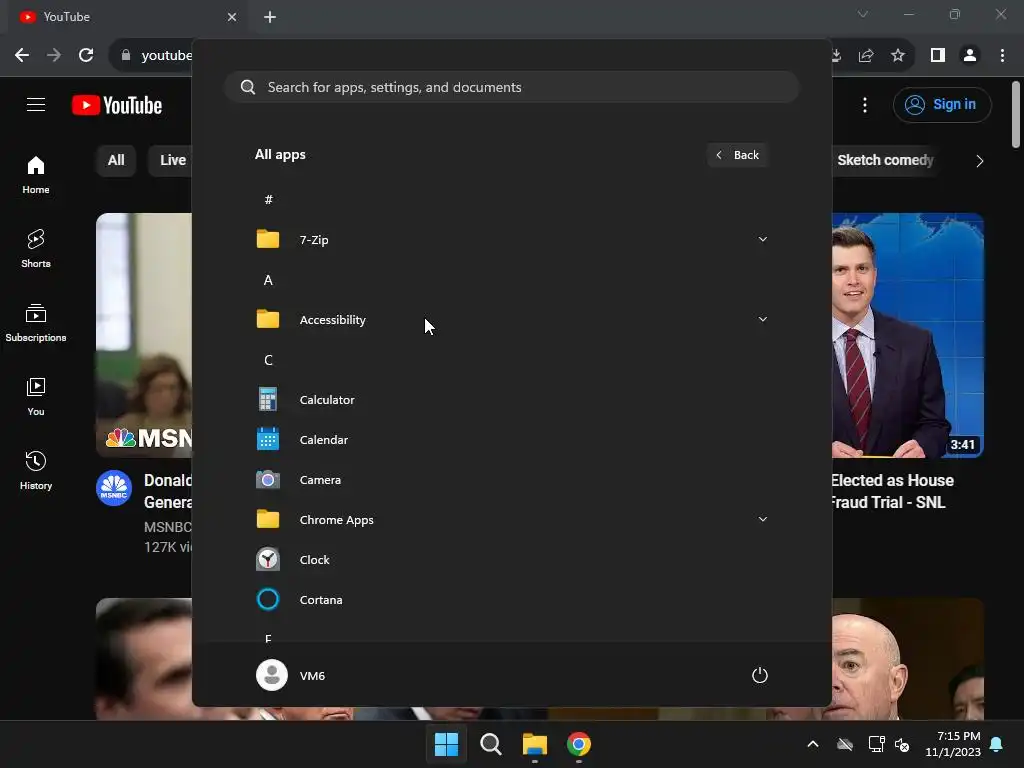Open the power options button

[x=760, y=675]
